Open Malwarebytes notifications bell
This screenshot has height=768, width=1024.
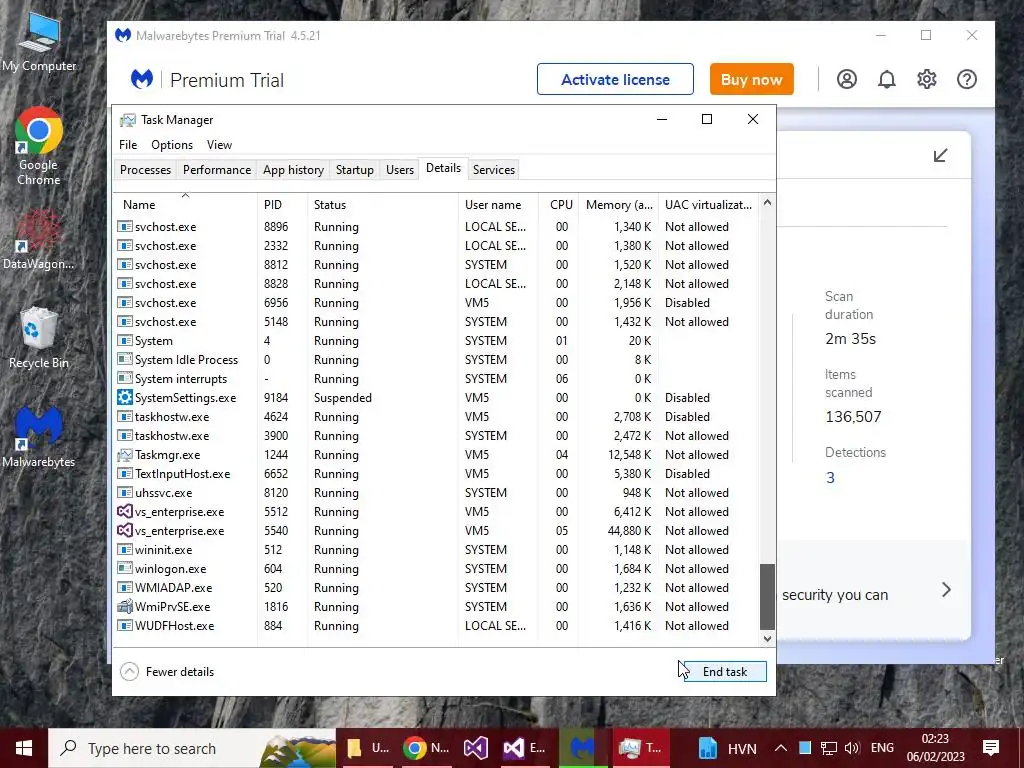(886, 79)
